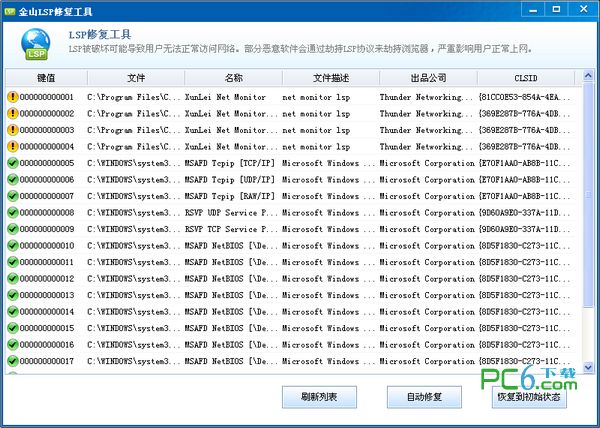Sort by the 出品公司 column header
The width and height of the screenshot is (600, 428).
coord(426,77)
